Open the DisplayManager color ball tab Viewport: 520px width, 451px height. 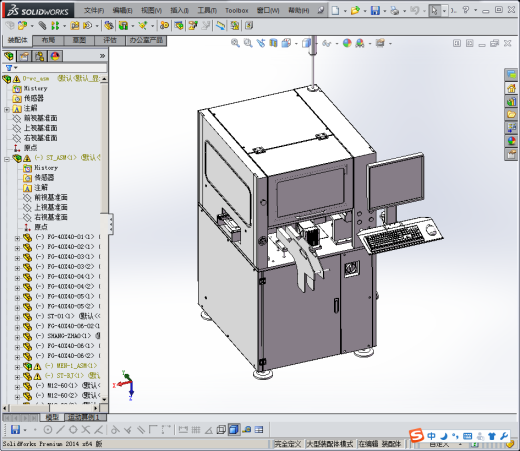(55, 56)
